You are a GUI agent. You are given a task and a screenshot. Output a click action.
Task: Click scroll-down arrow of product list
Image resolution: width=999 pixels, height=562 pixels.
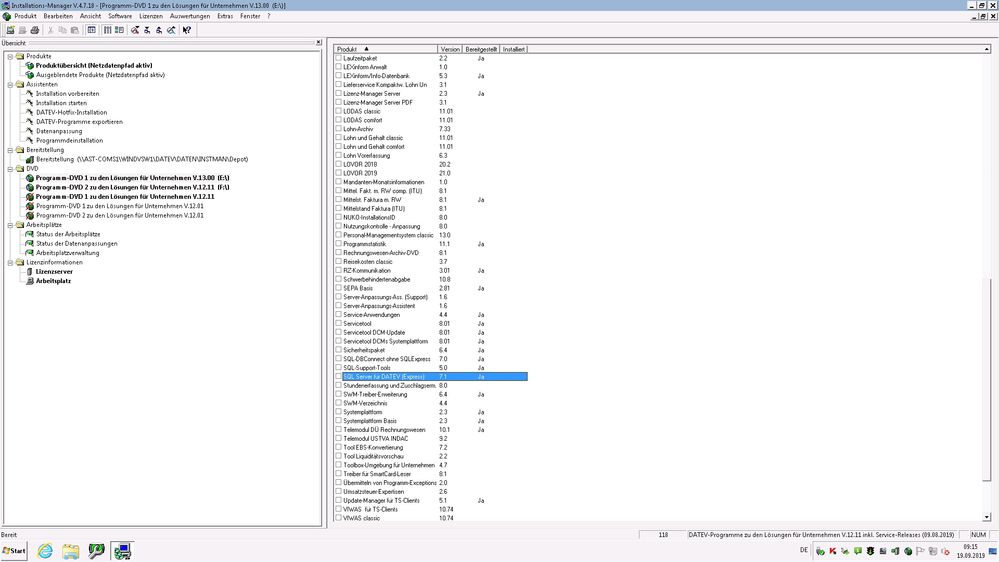pyautogui.click(x=986, y=517)
